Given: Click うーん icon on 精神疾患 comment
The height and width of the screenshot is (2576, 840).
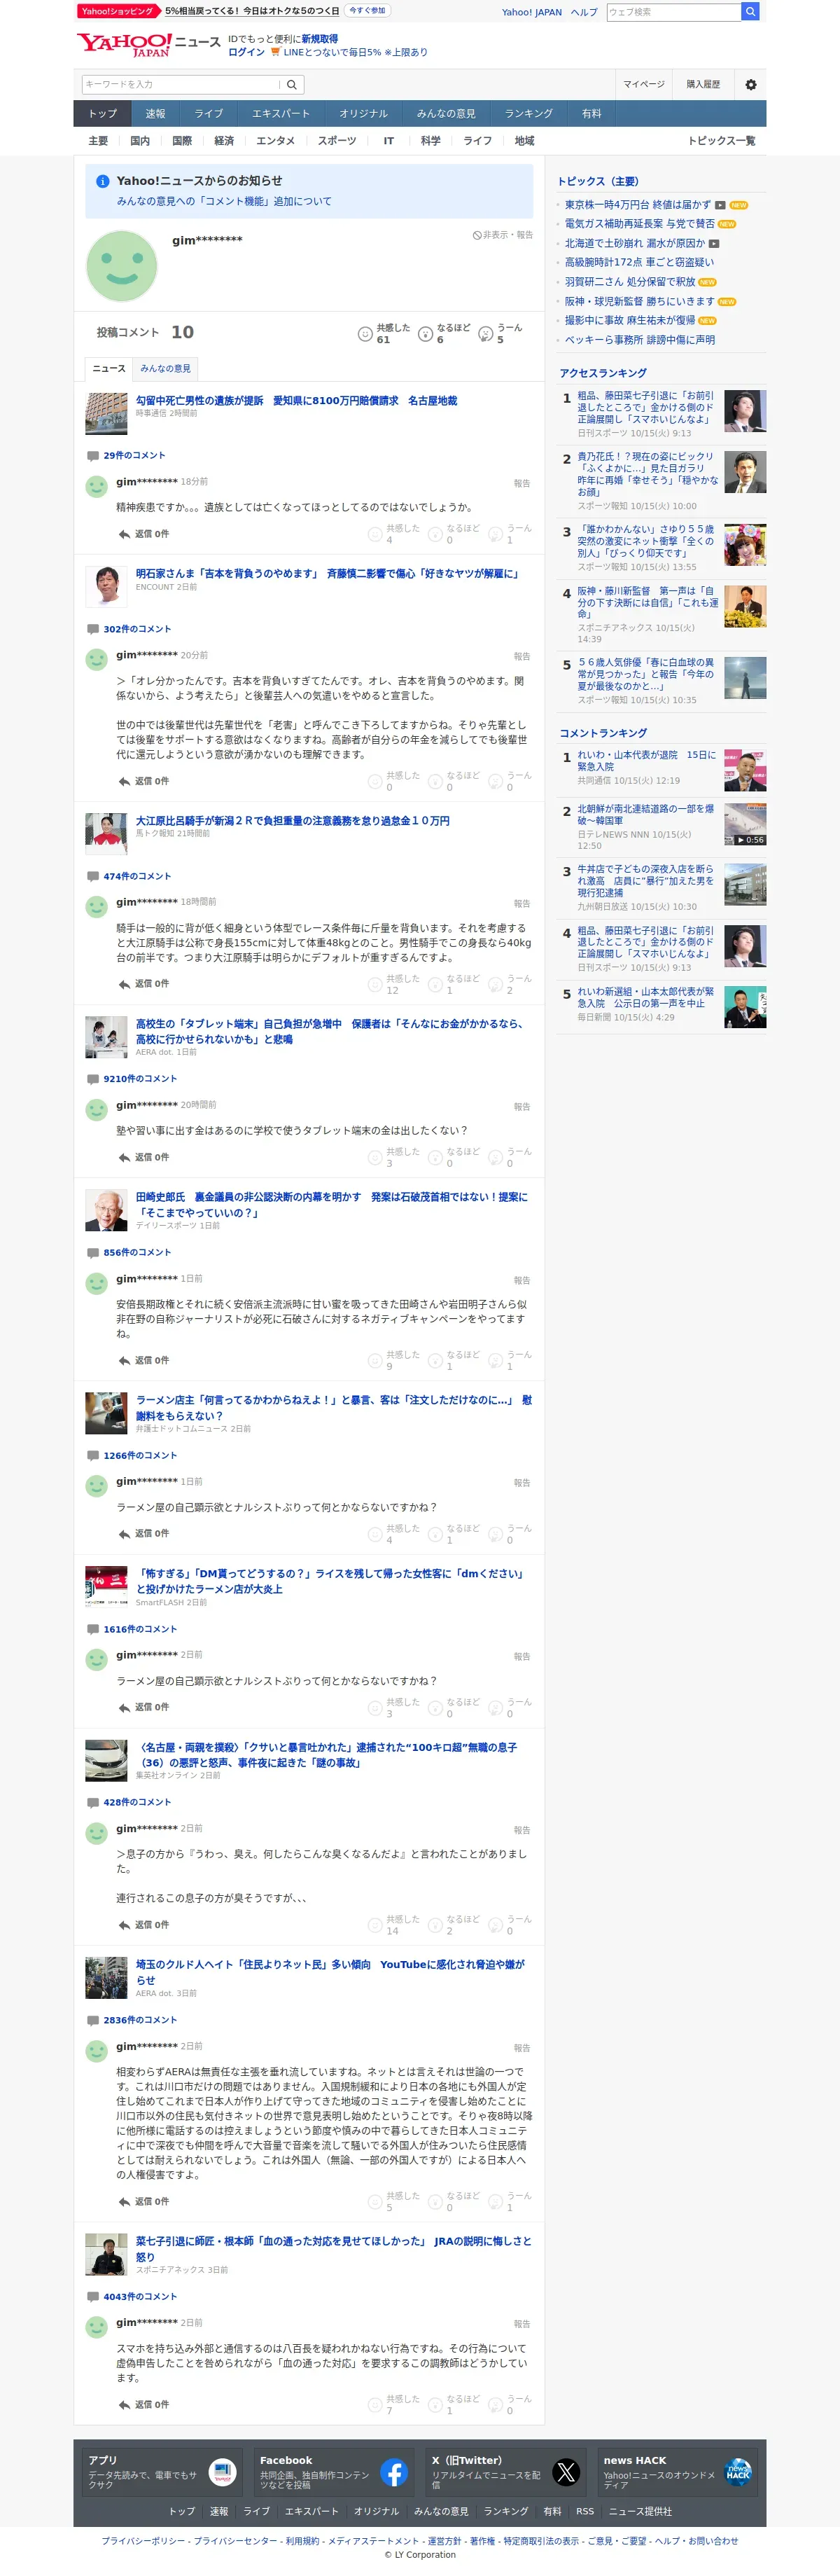Looking at the screenshot, I should click(x=495, y=534).
